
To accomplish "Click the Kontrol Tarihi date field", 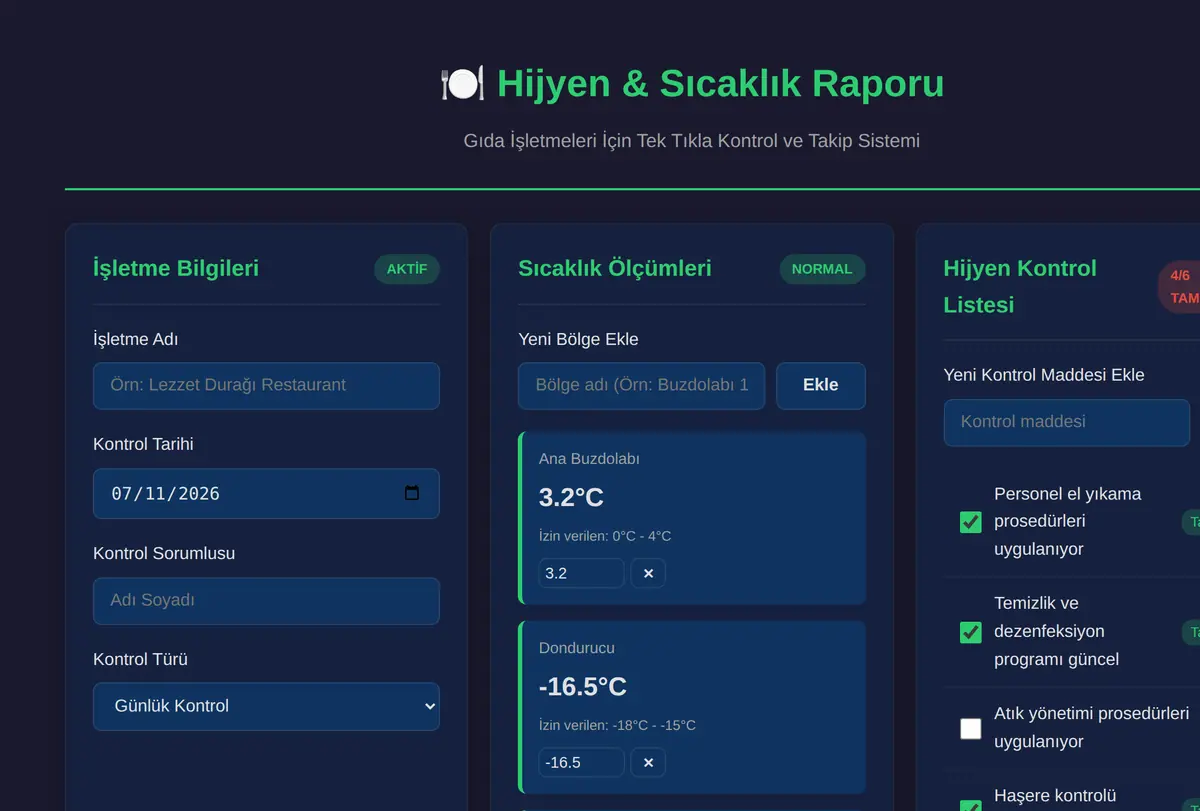I will [x=266, y=493].
